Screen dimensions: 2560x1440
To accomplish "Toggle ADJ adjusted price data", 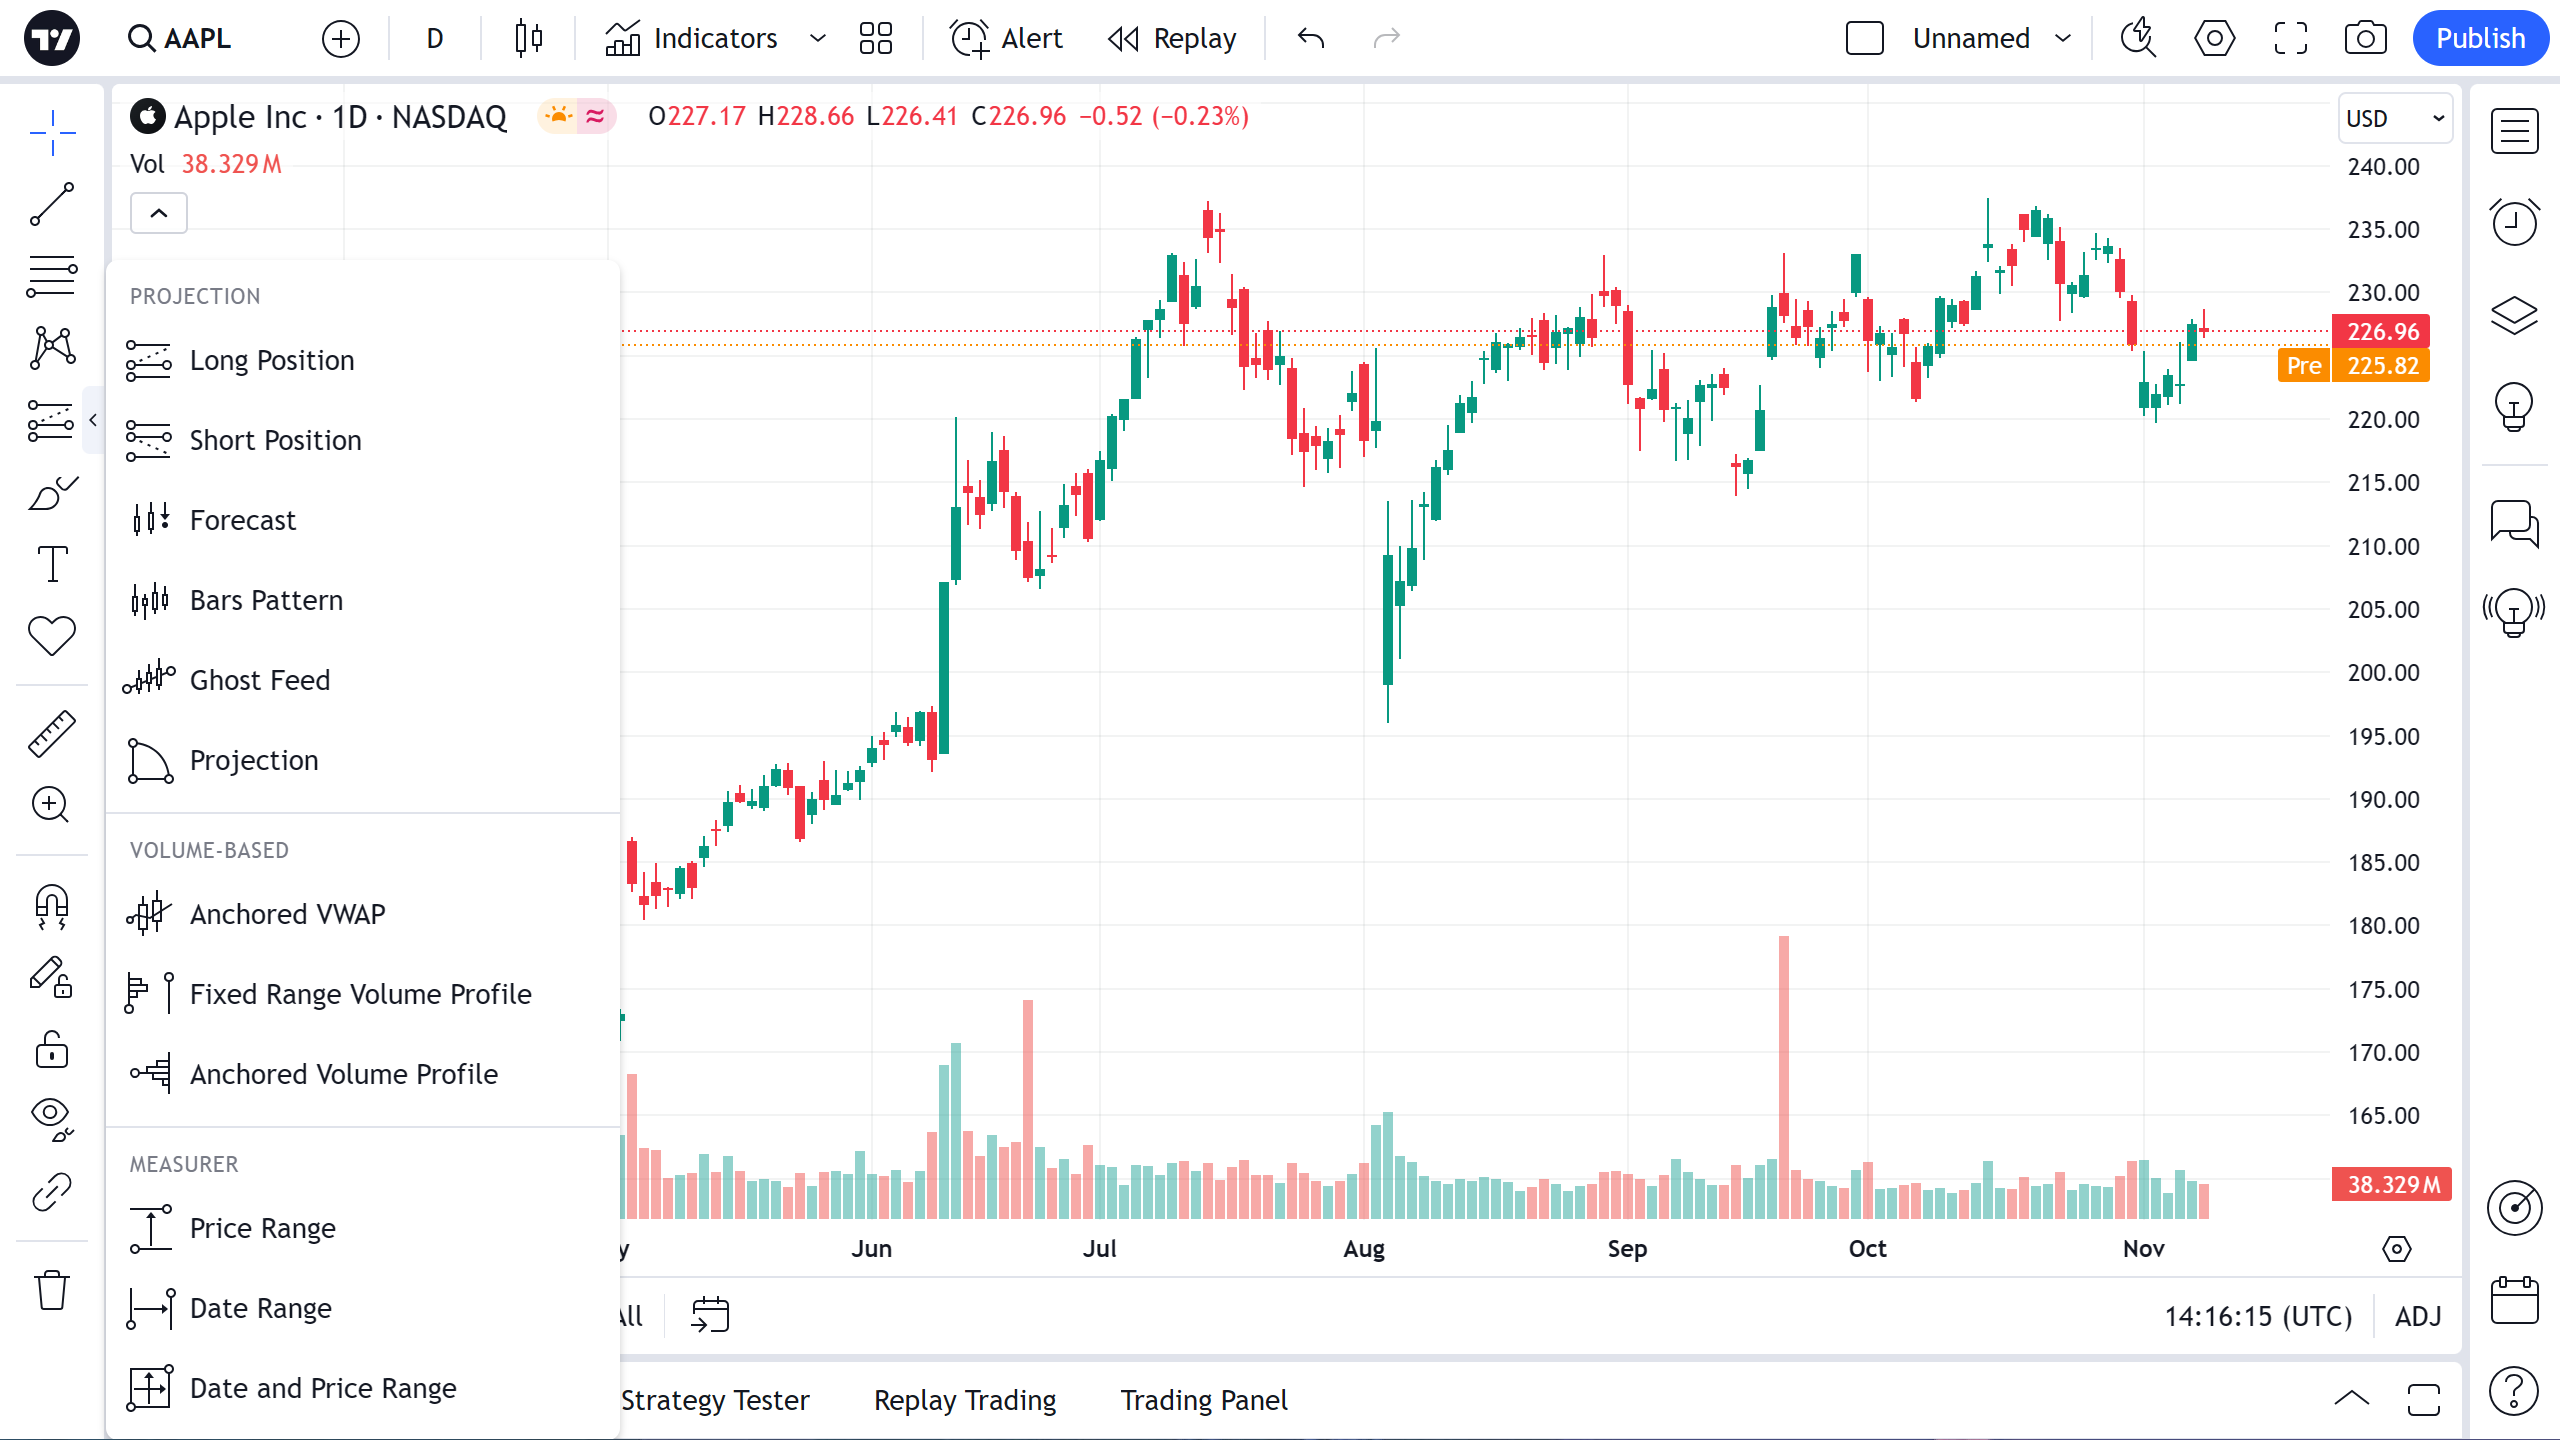I will click(2418, 1316).
